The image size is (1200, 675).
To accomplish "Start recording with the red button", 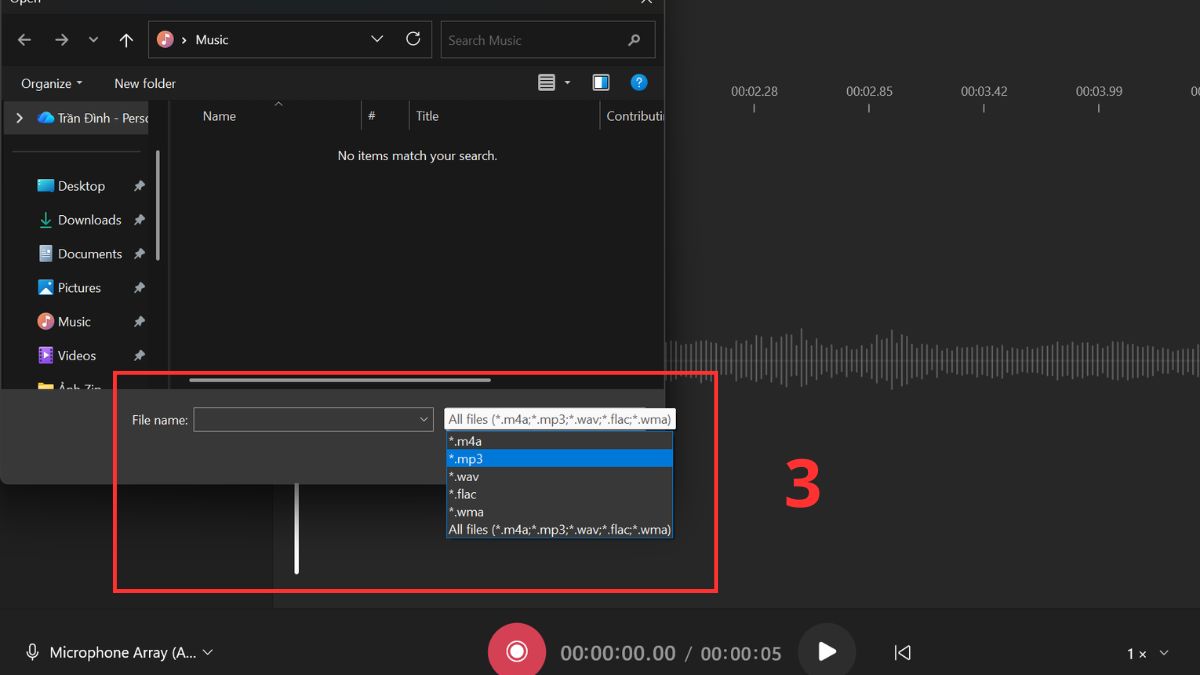I will (x=517, y=651).
